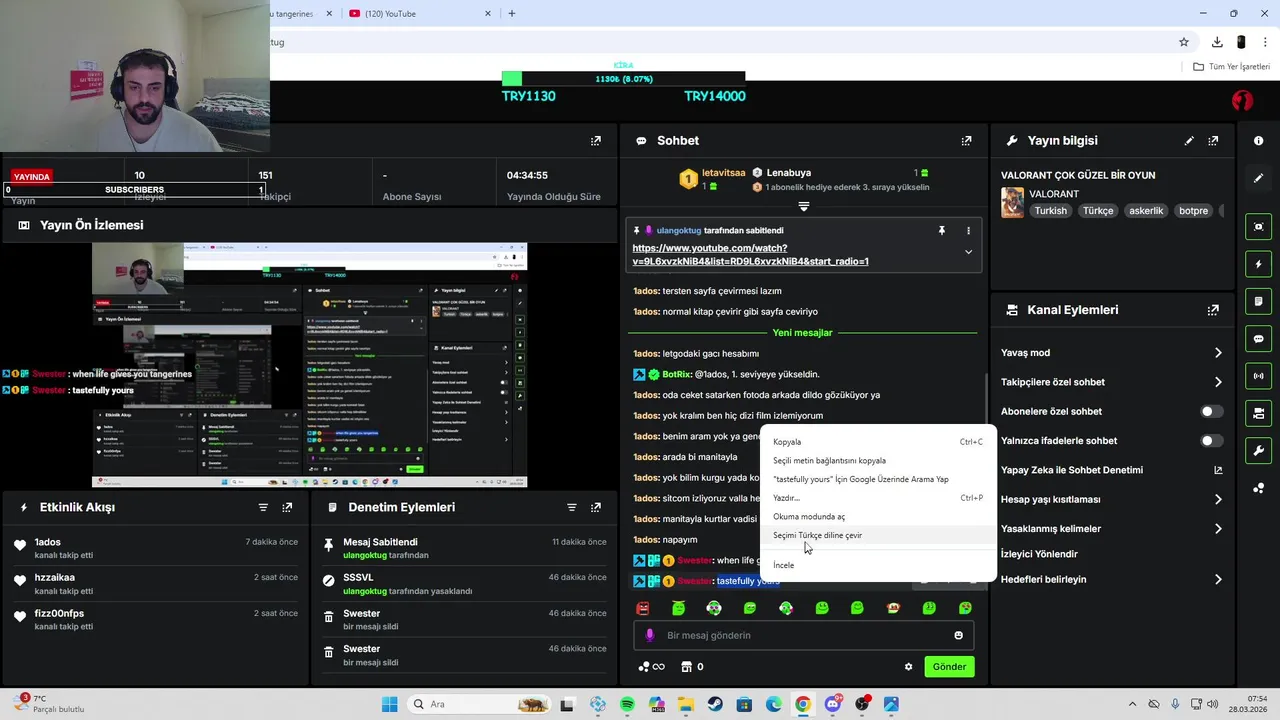Toggle the camera panel icon in the sidebar
Viewport: 1280px width, 720px height.
point(1258,413)
